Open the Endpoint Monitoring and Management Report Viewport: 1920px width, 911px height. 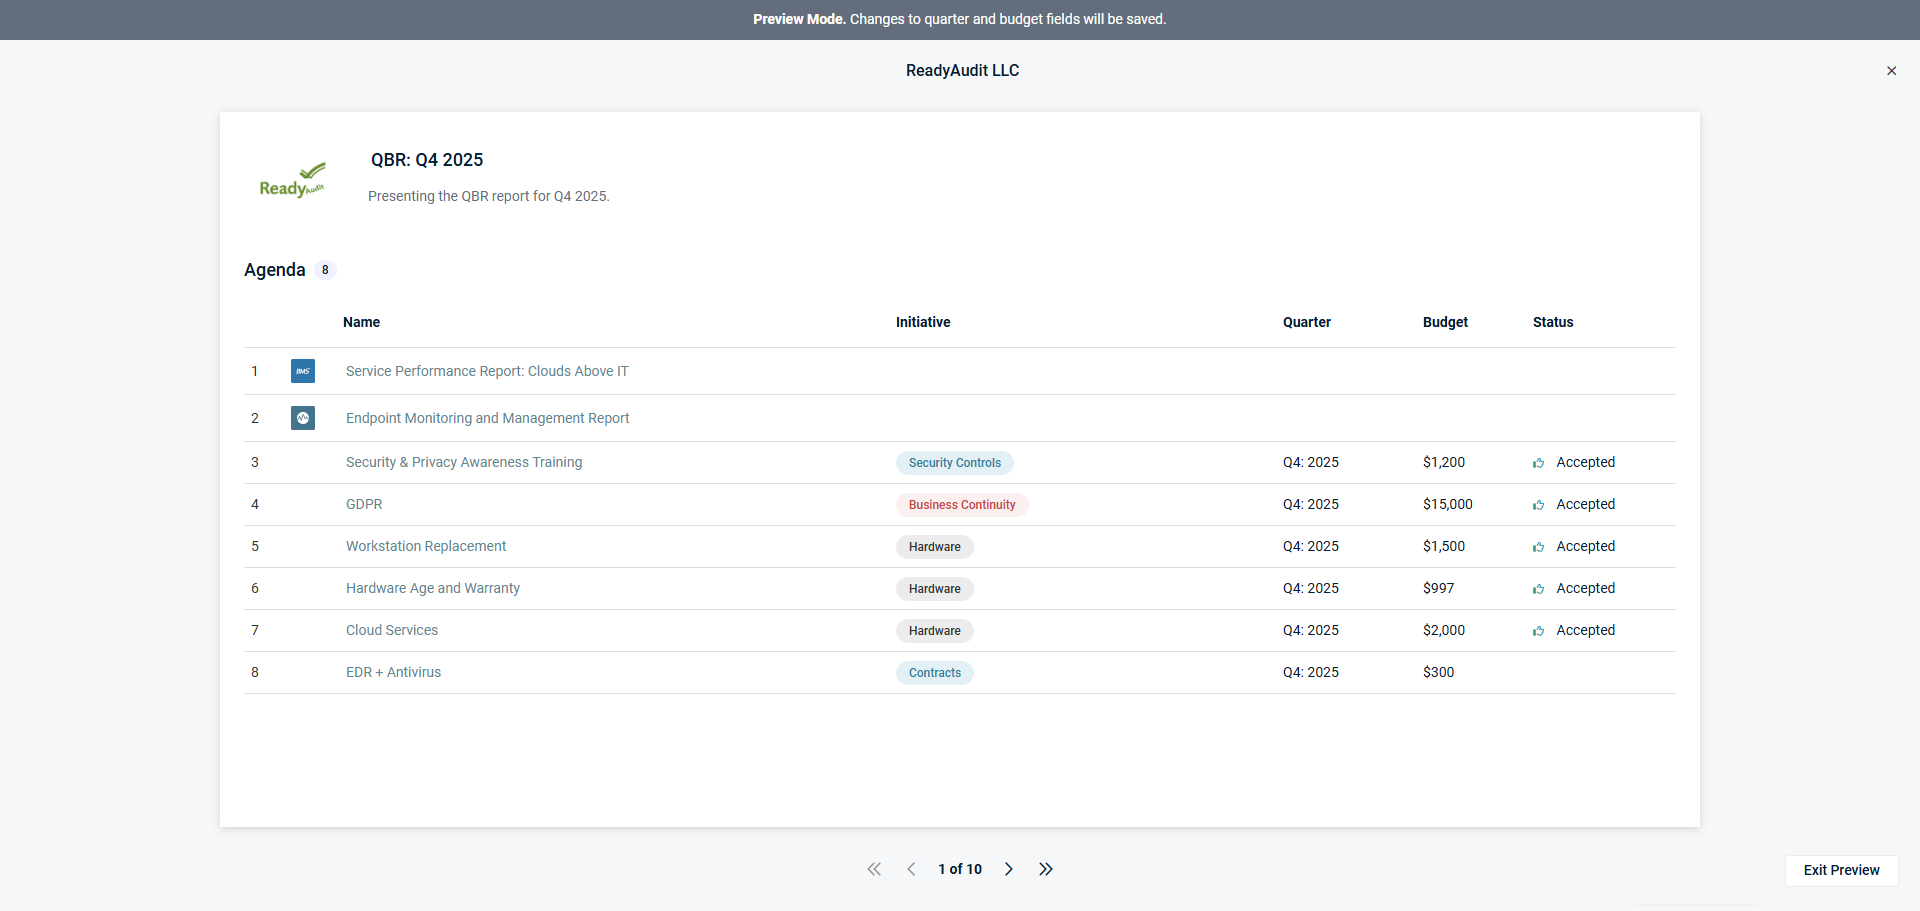487,418
